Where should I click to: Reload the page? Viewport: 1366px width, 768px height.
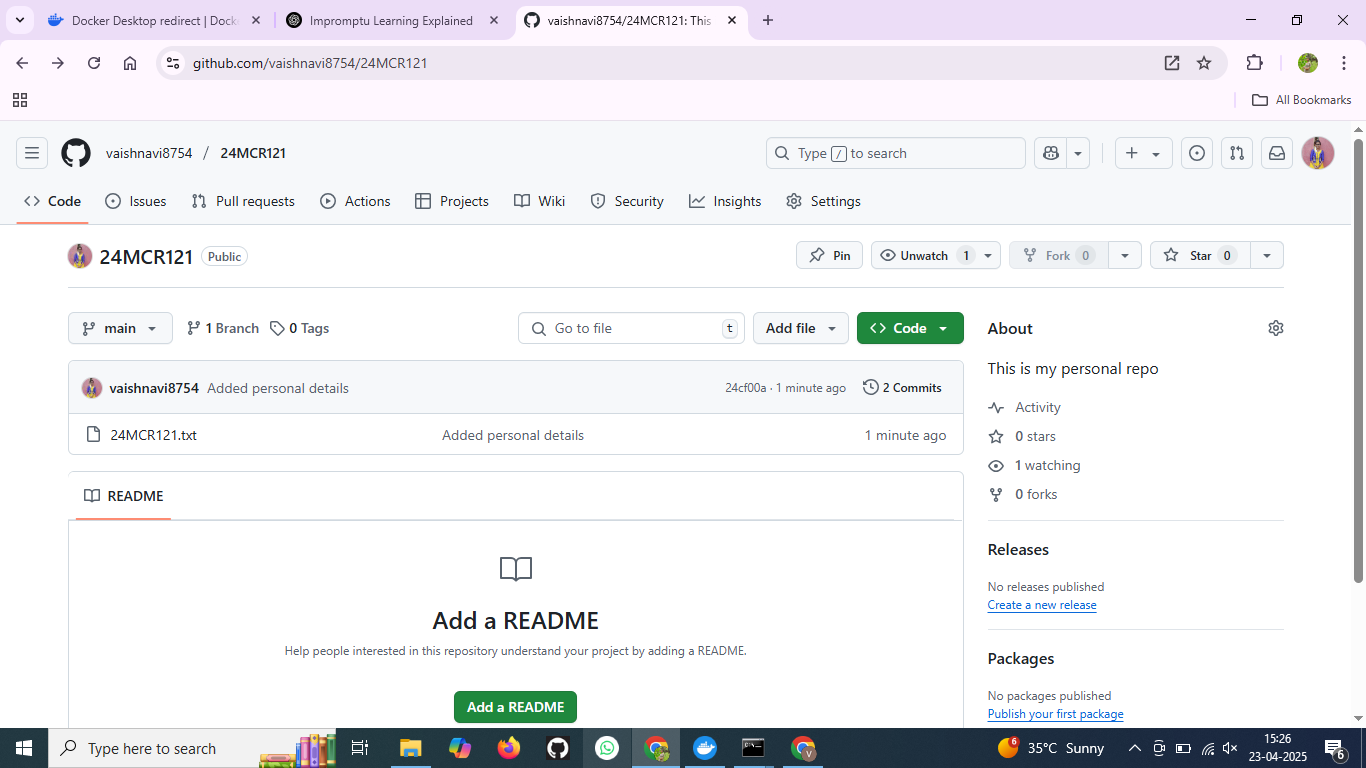coord(94,63)
